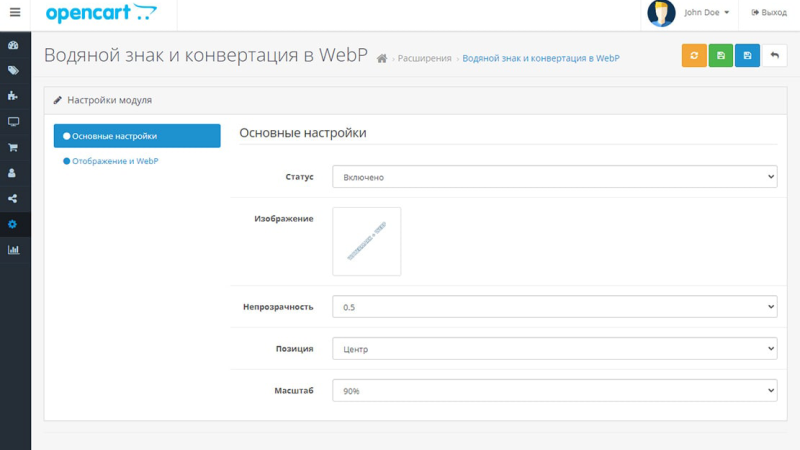
Task: Open the Непрозрачность dropdown
Action: coord(555,307)
